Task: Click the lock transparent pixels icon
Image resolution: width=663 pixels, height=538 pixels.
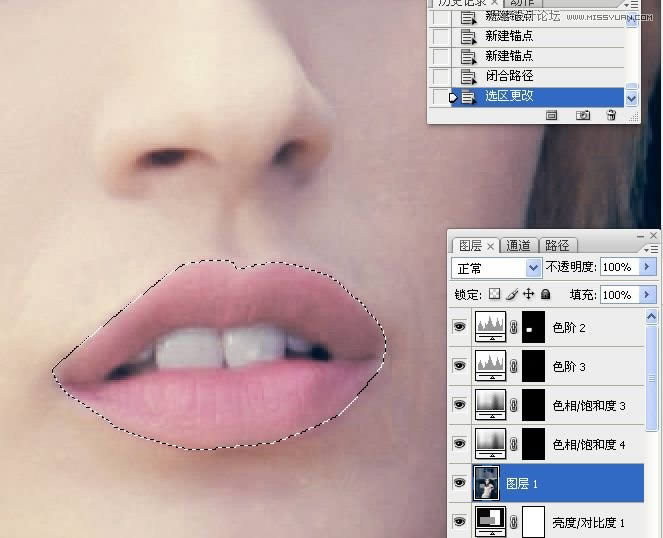Action: pyautogui.click(x=495, y=295)
